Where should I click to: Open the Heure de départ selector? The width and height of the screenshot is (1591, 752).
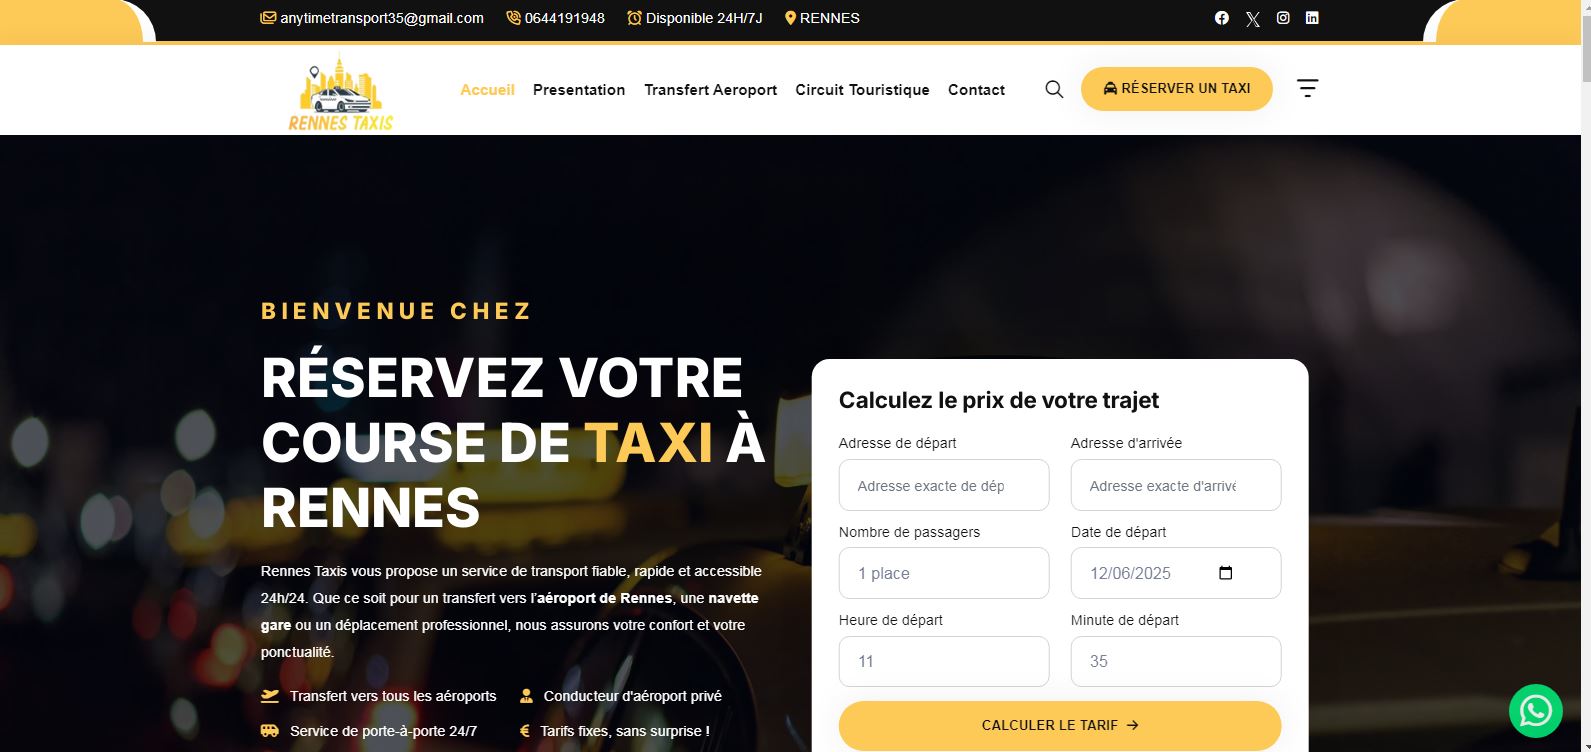(x=944, y=661)
